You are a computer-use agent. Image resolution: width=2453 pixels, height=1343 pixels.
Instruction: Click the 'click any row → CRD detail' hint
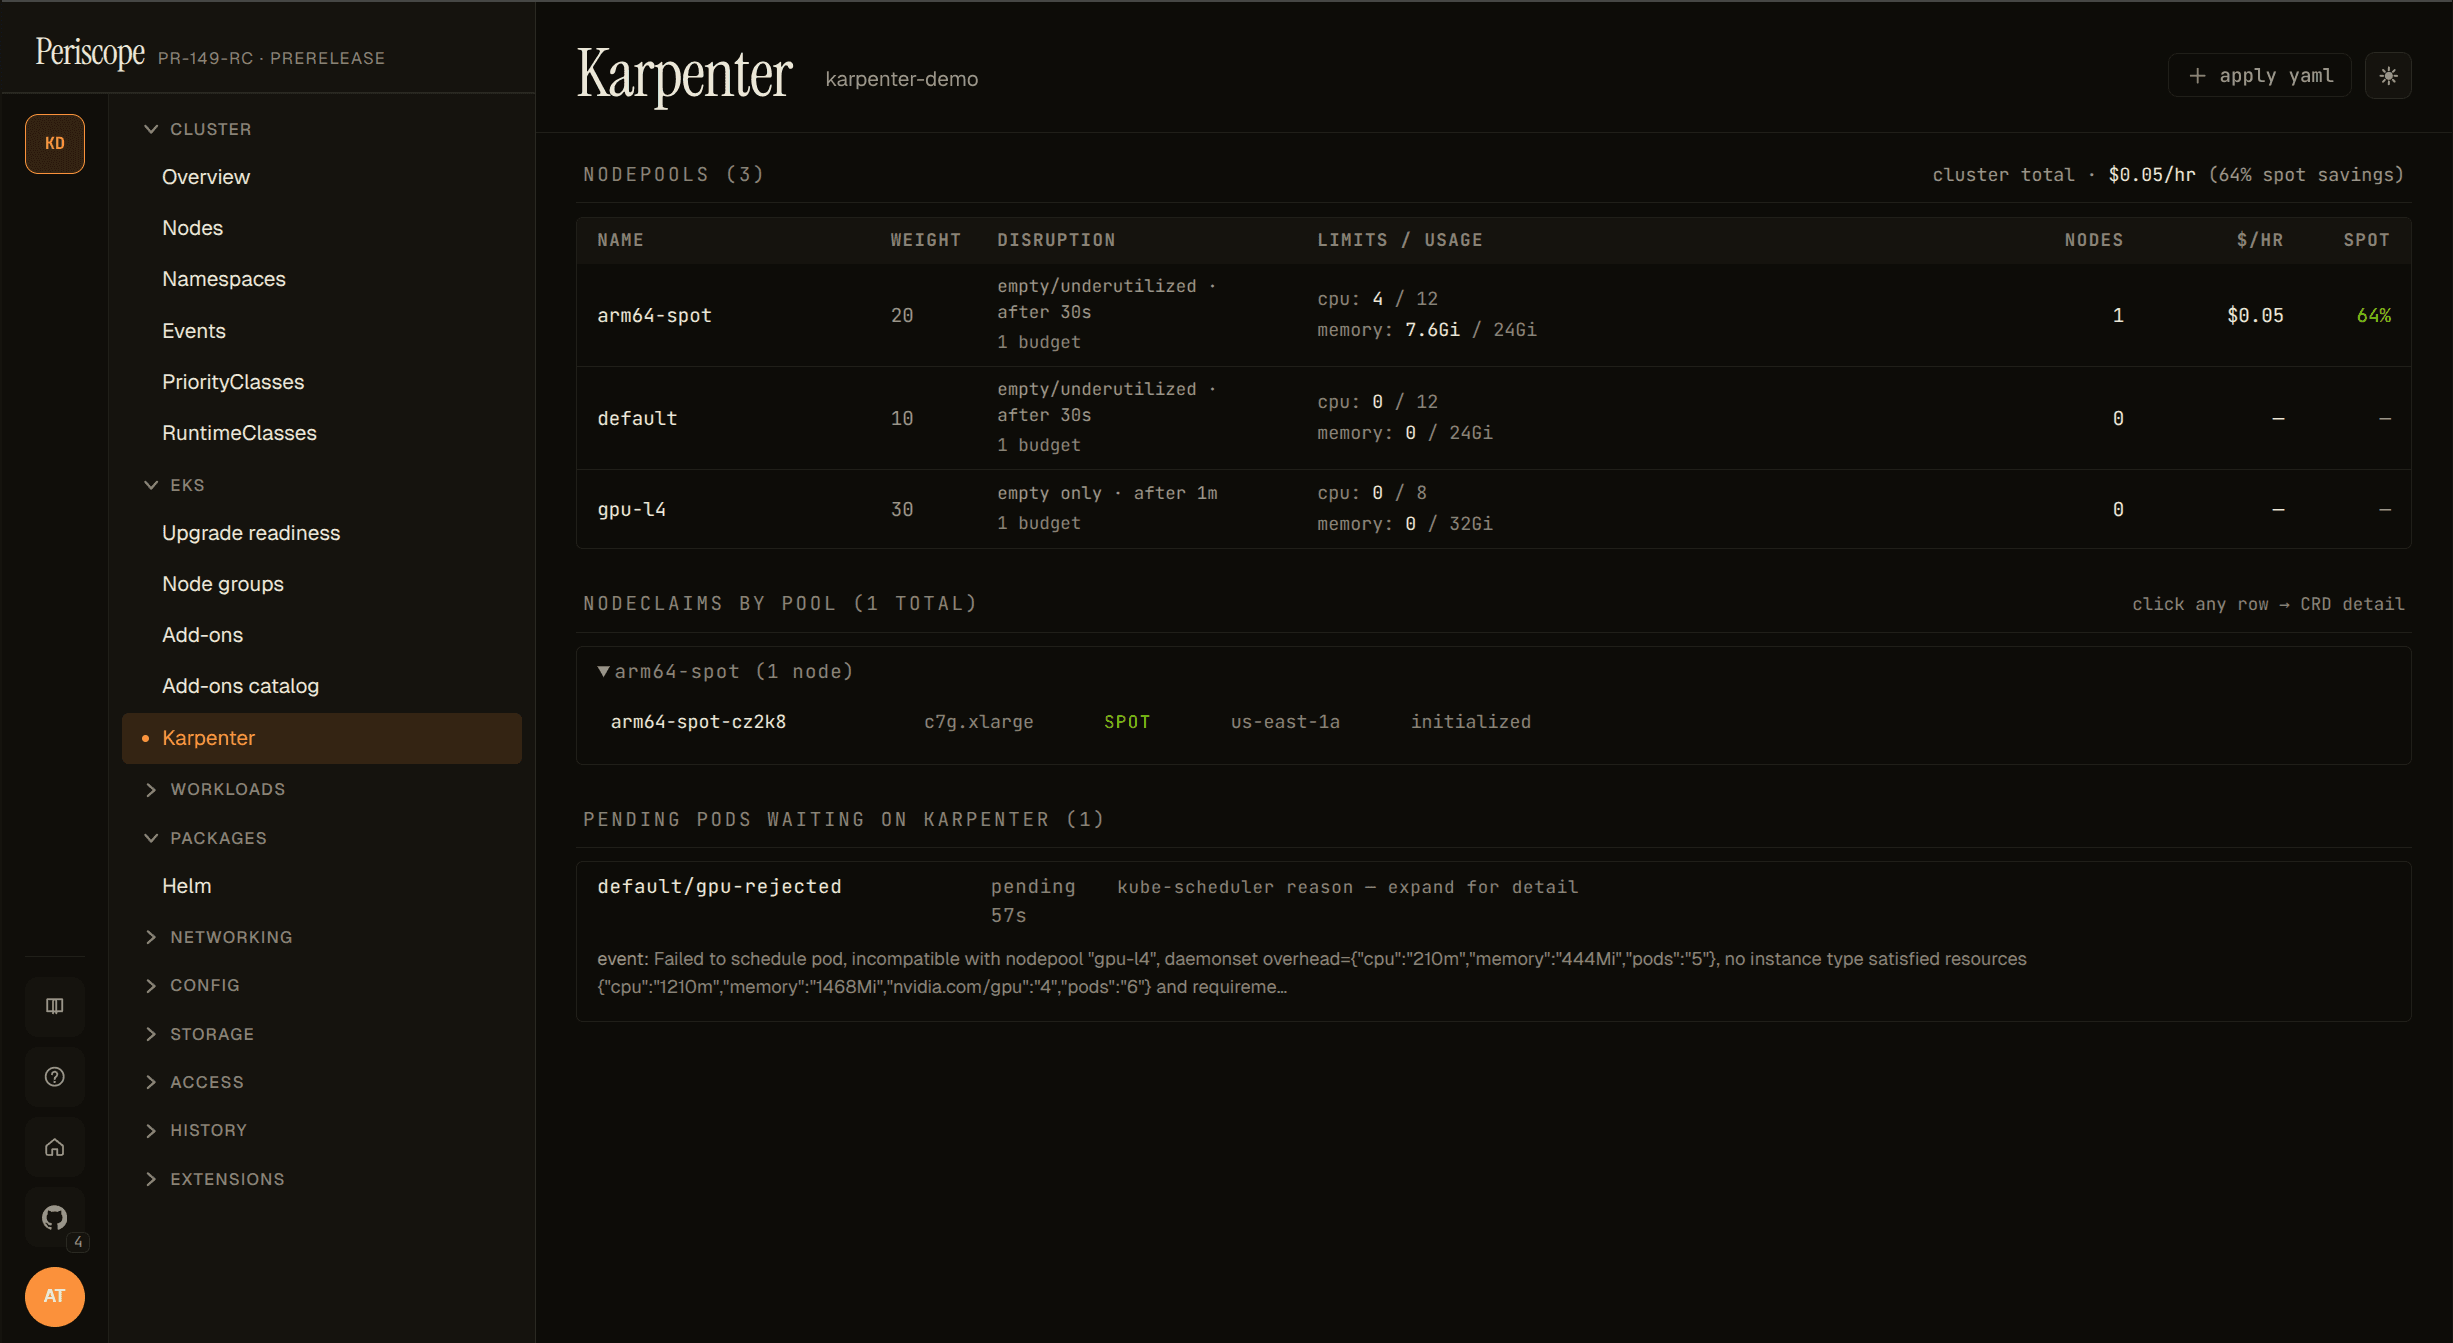[2268, 604]
